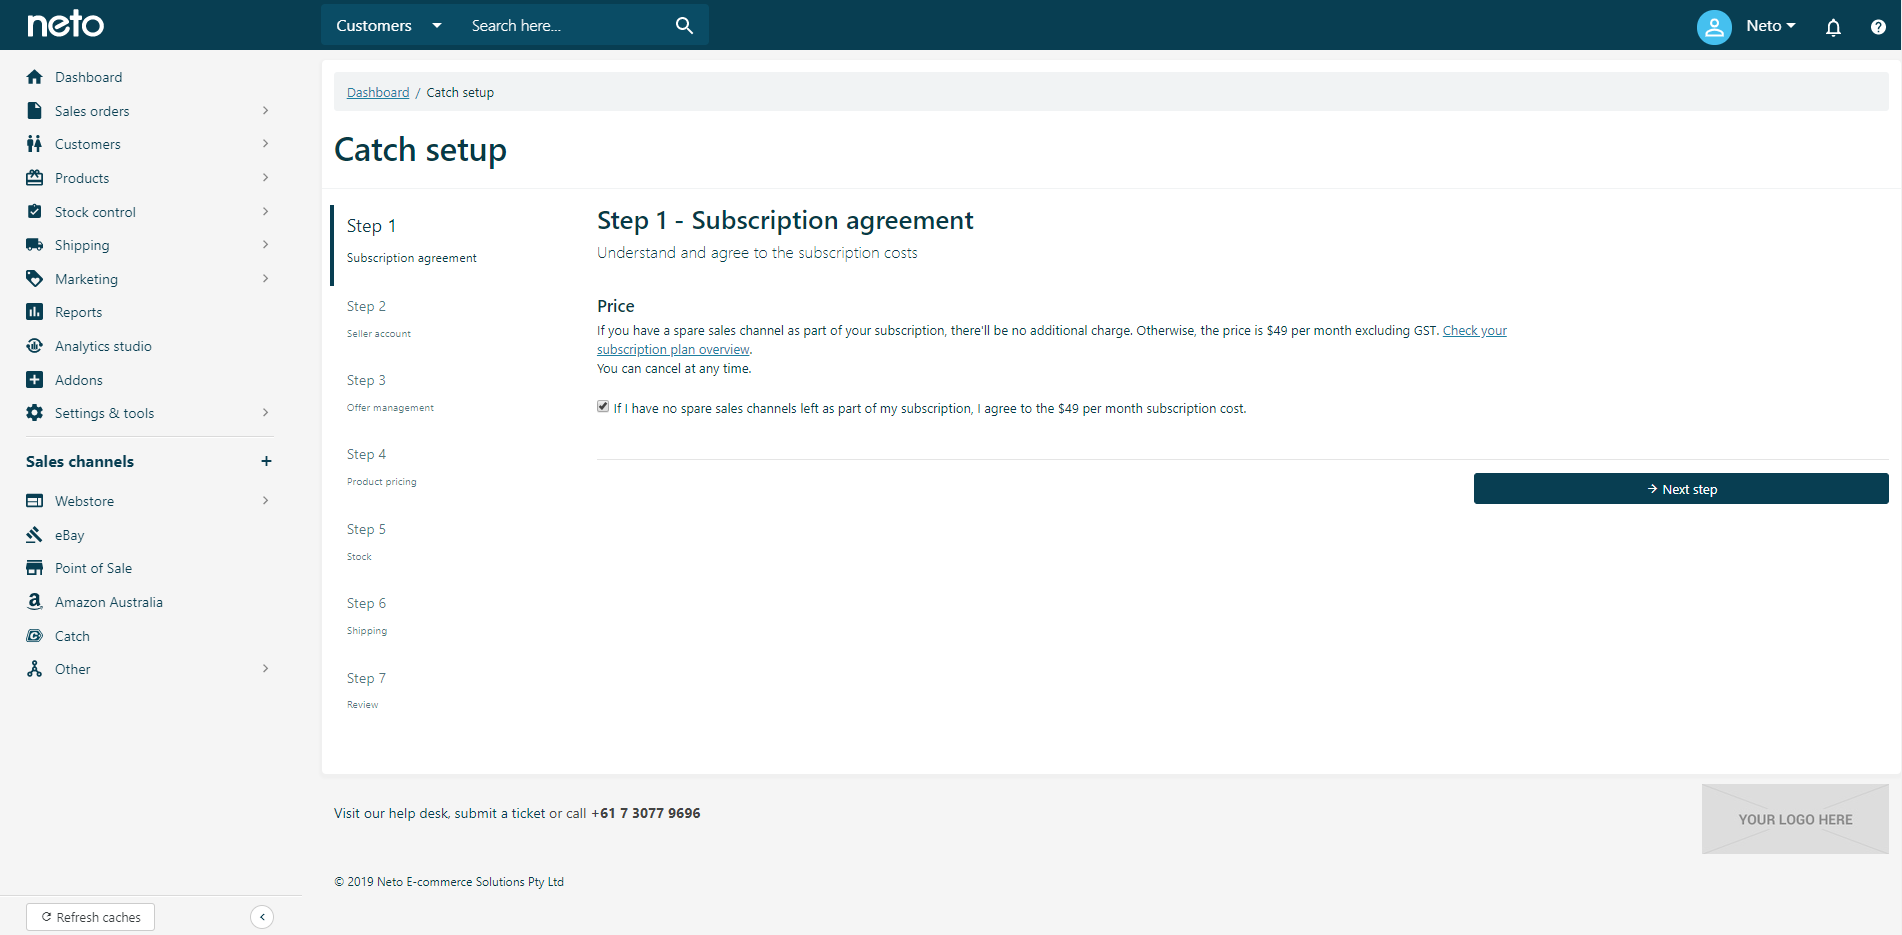Image resolution: width=1902 pixels, height=935 pixels.
Task: Open the Customers search scope dropdown
Action: click(x=389, y=25)
